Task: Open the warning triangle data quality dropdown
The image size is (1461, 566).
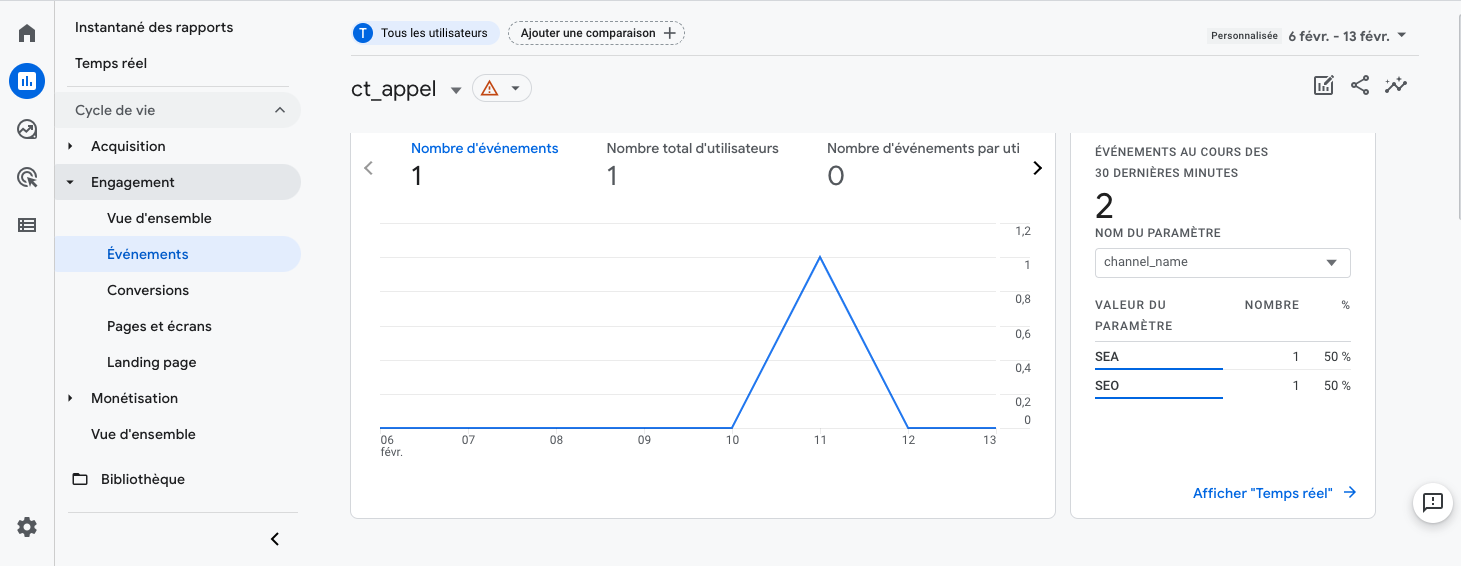Action: click(502, 88)
